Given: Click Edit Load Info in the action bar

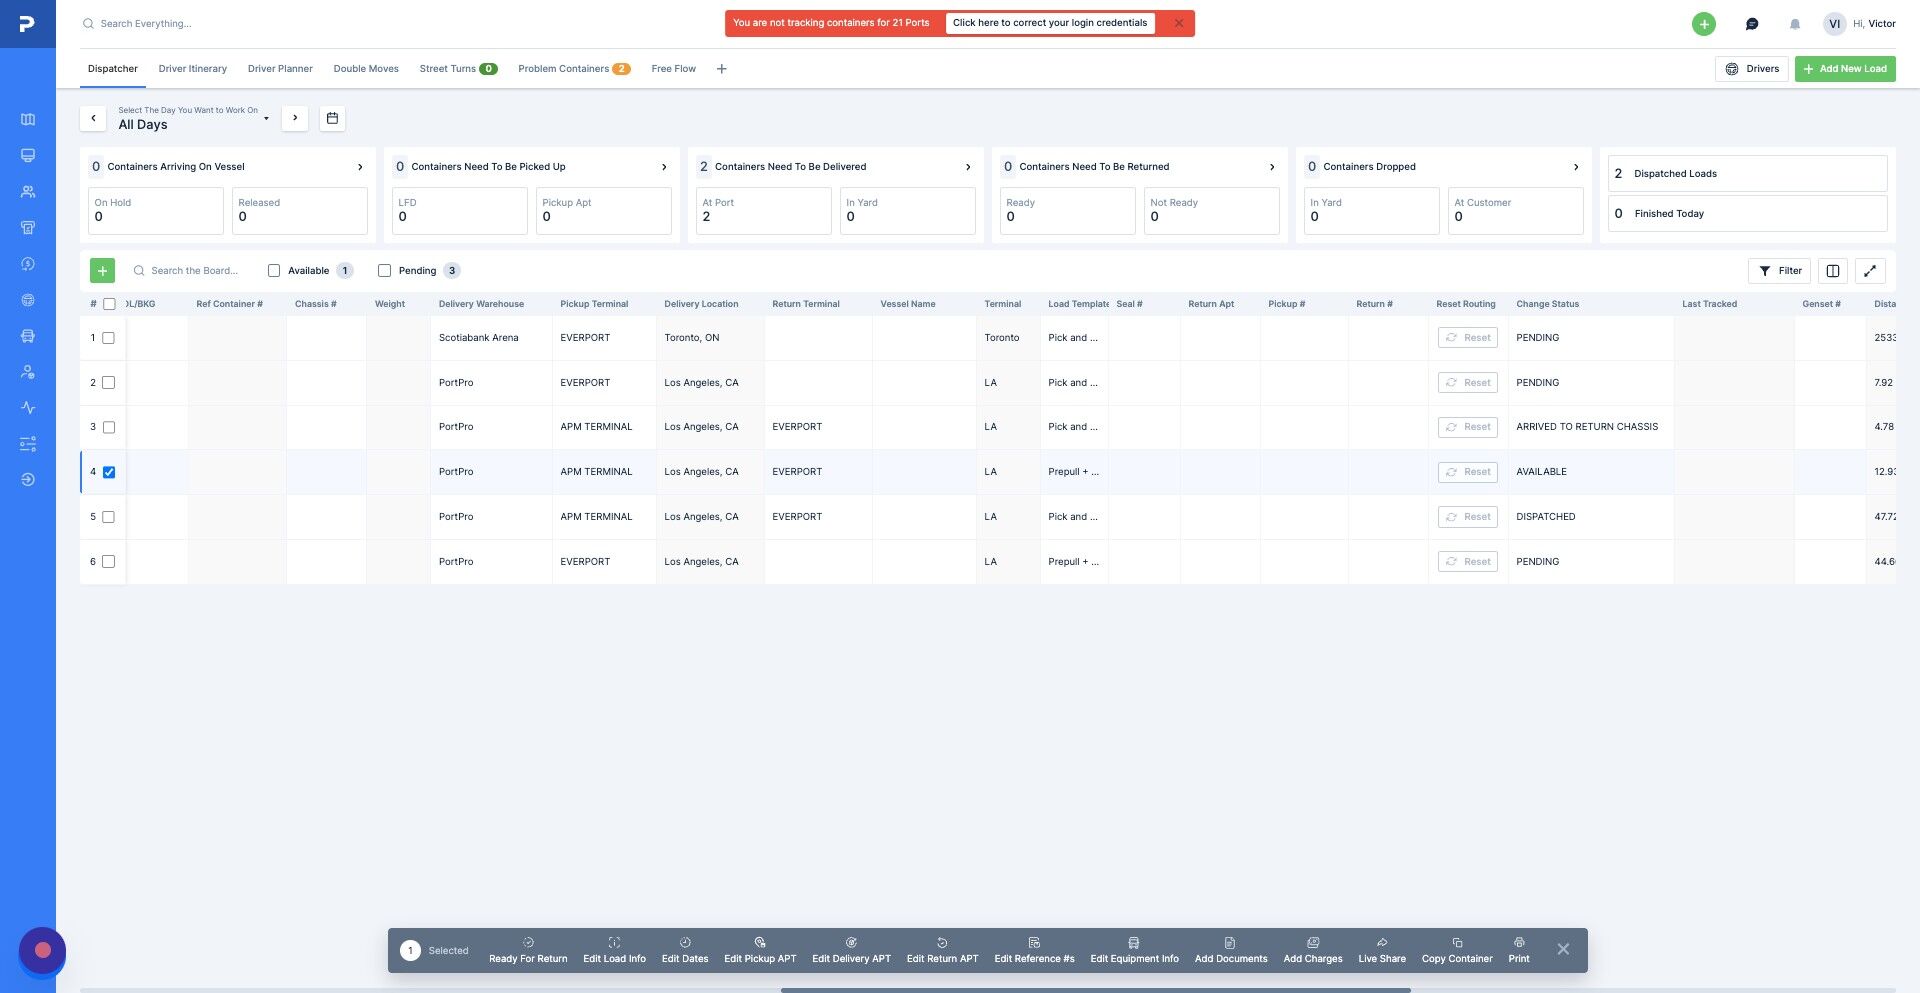Looking at the screenshot, I should (x=614, y=951).
